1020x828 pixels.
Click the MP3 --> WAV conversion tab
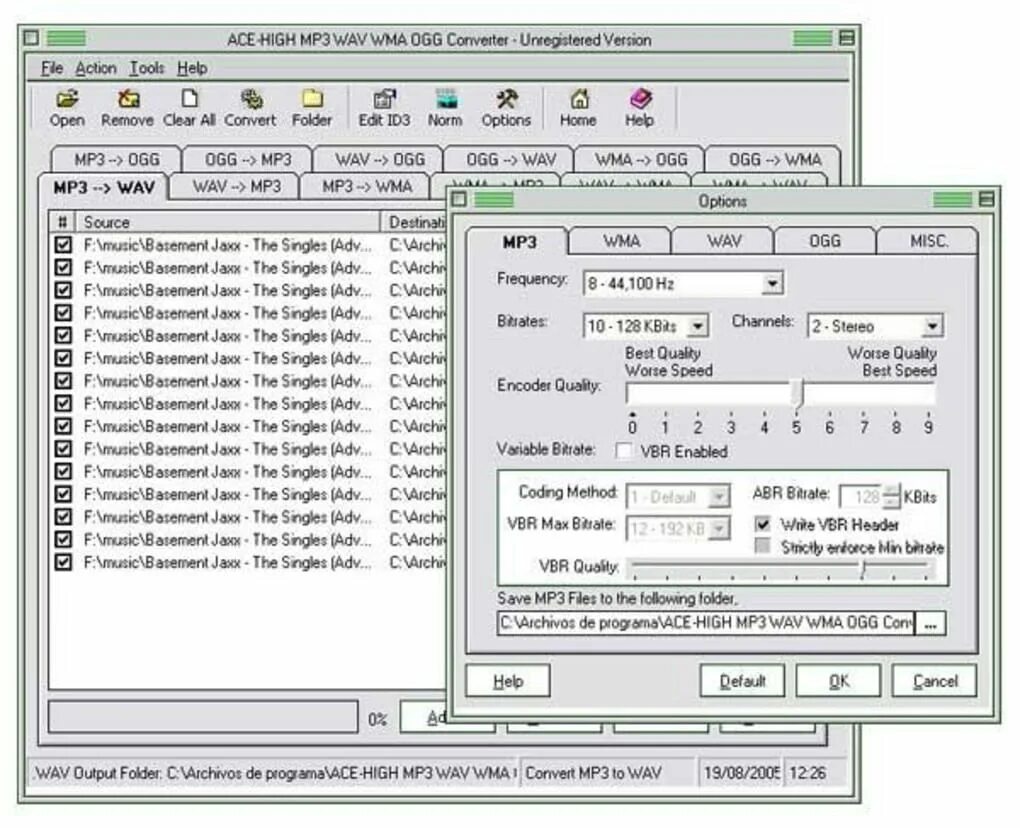(104, 187)
